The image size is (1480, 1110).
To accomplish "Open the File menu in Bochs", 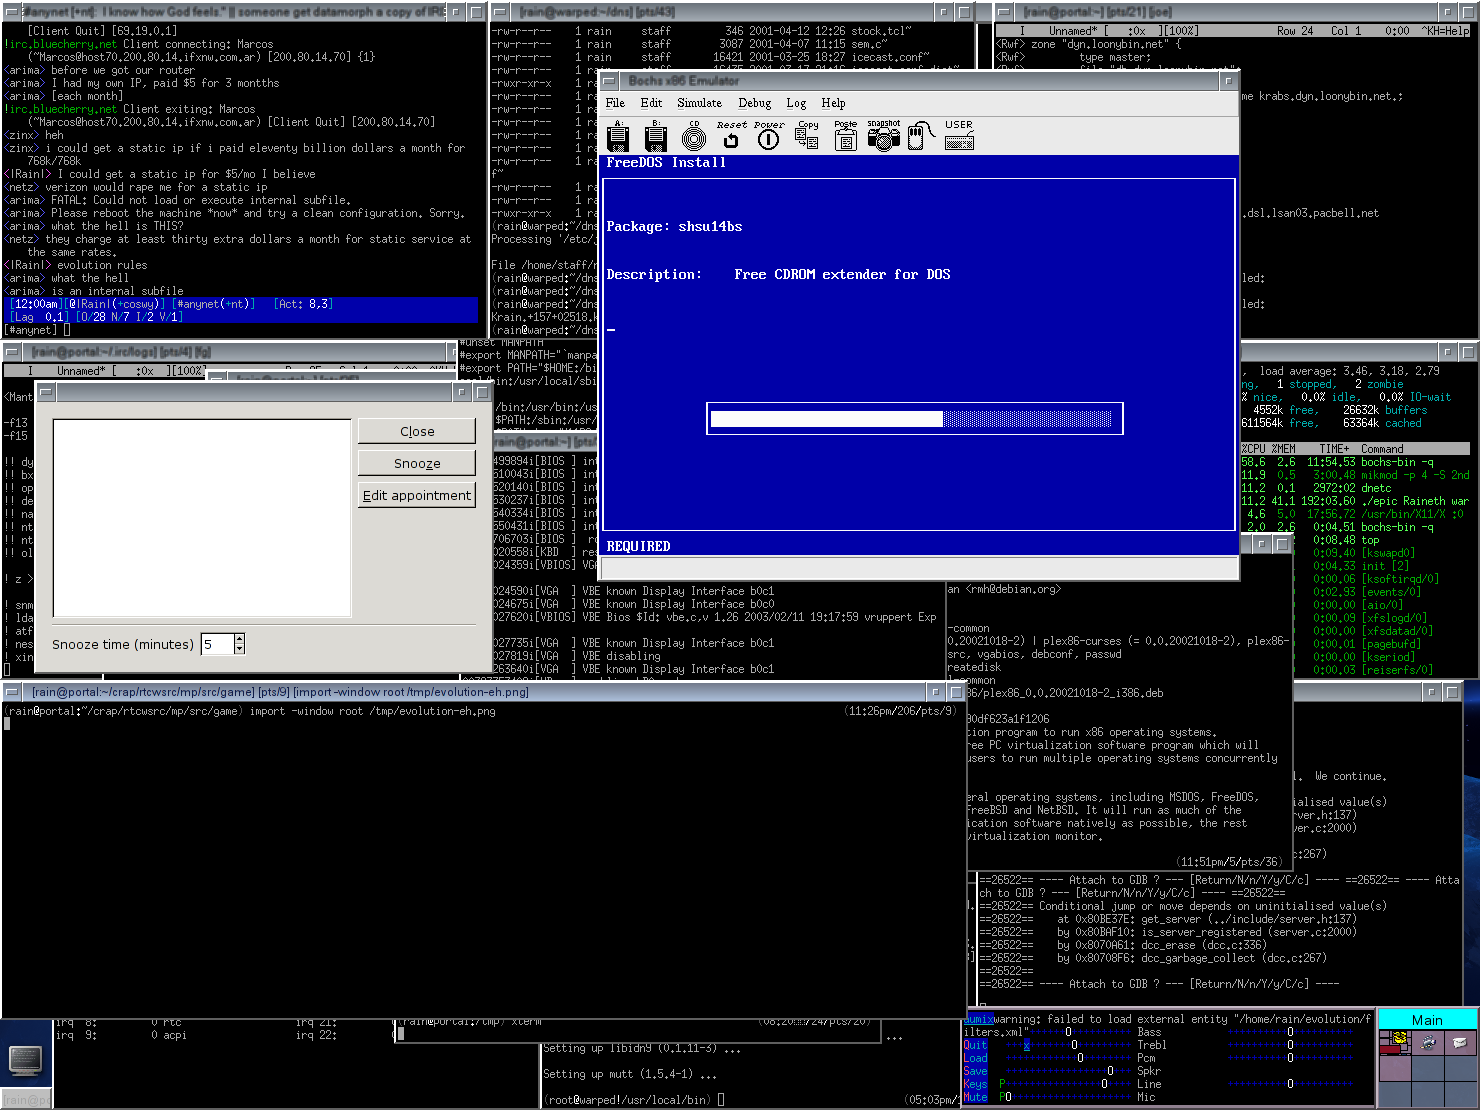I will (x=615, y=103).
